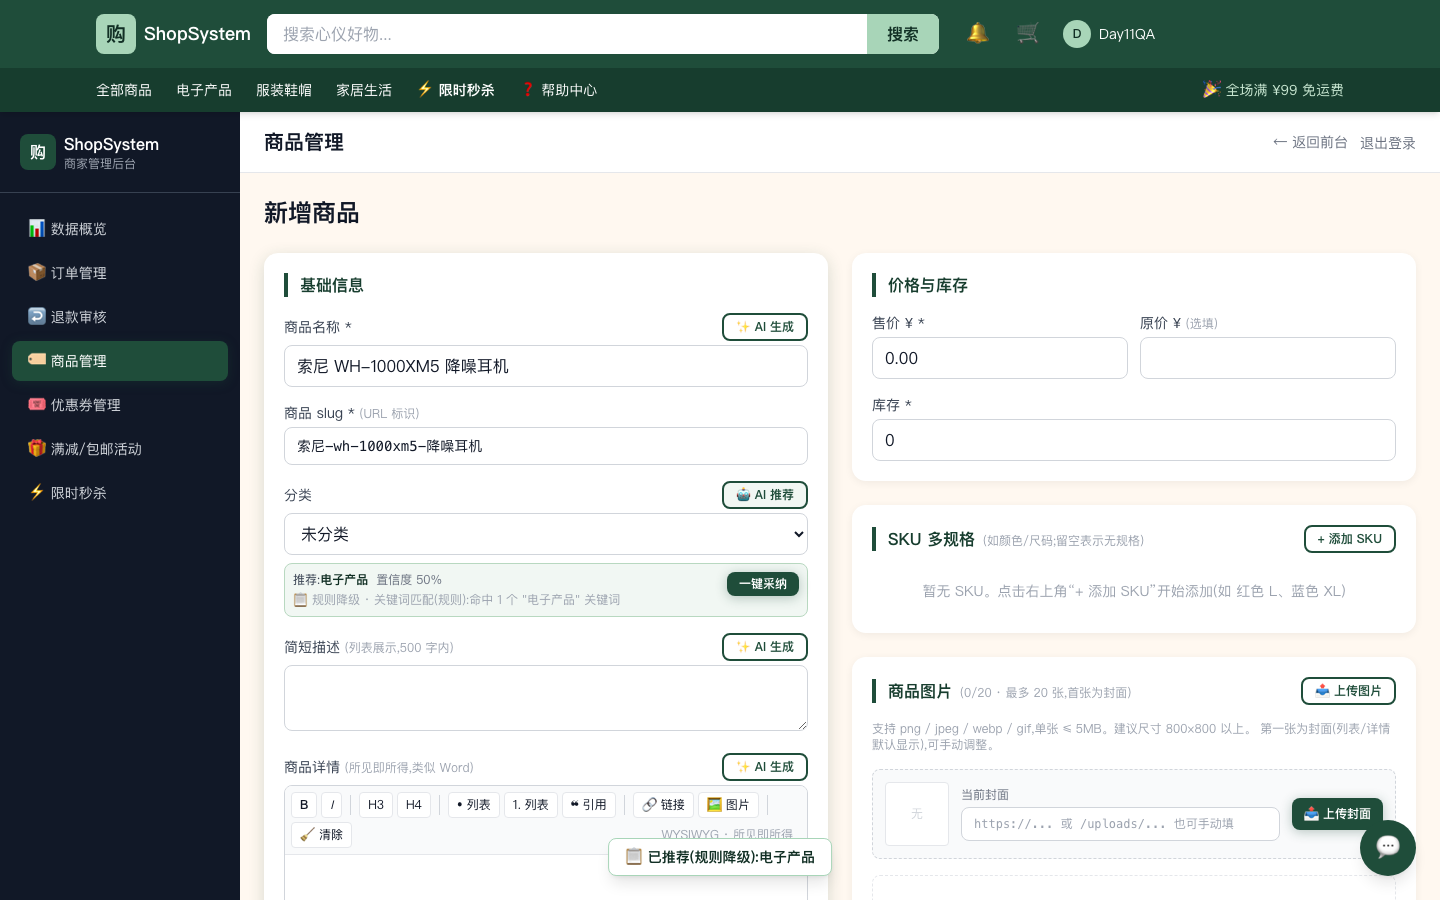This screenshot has height=900, width=1440.
Task: Click the 已推荐(规则降级):电子产品 toast
Action: coord(720,857)
